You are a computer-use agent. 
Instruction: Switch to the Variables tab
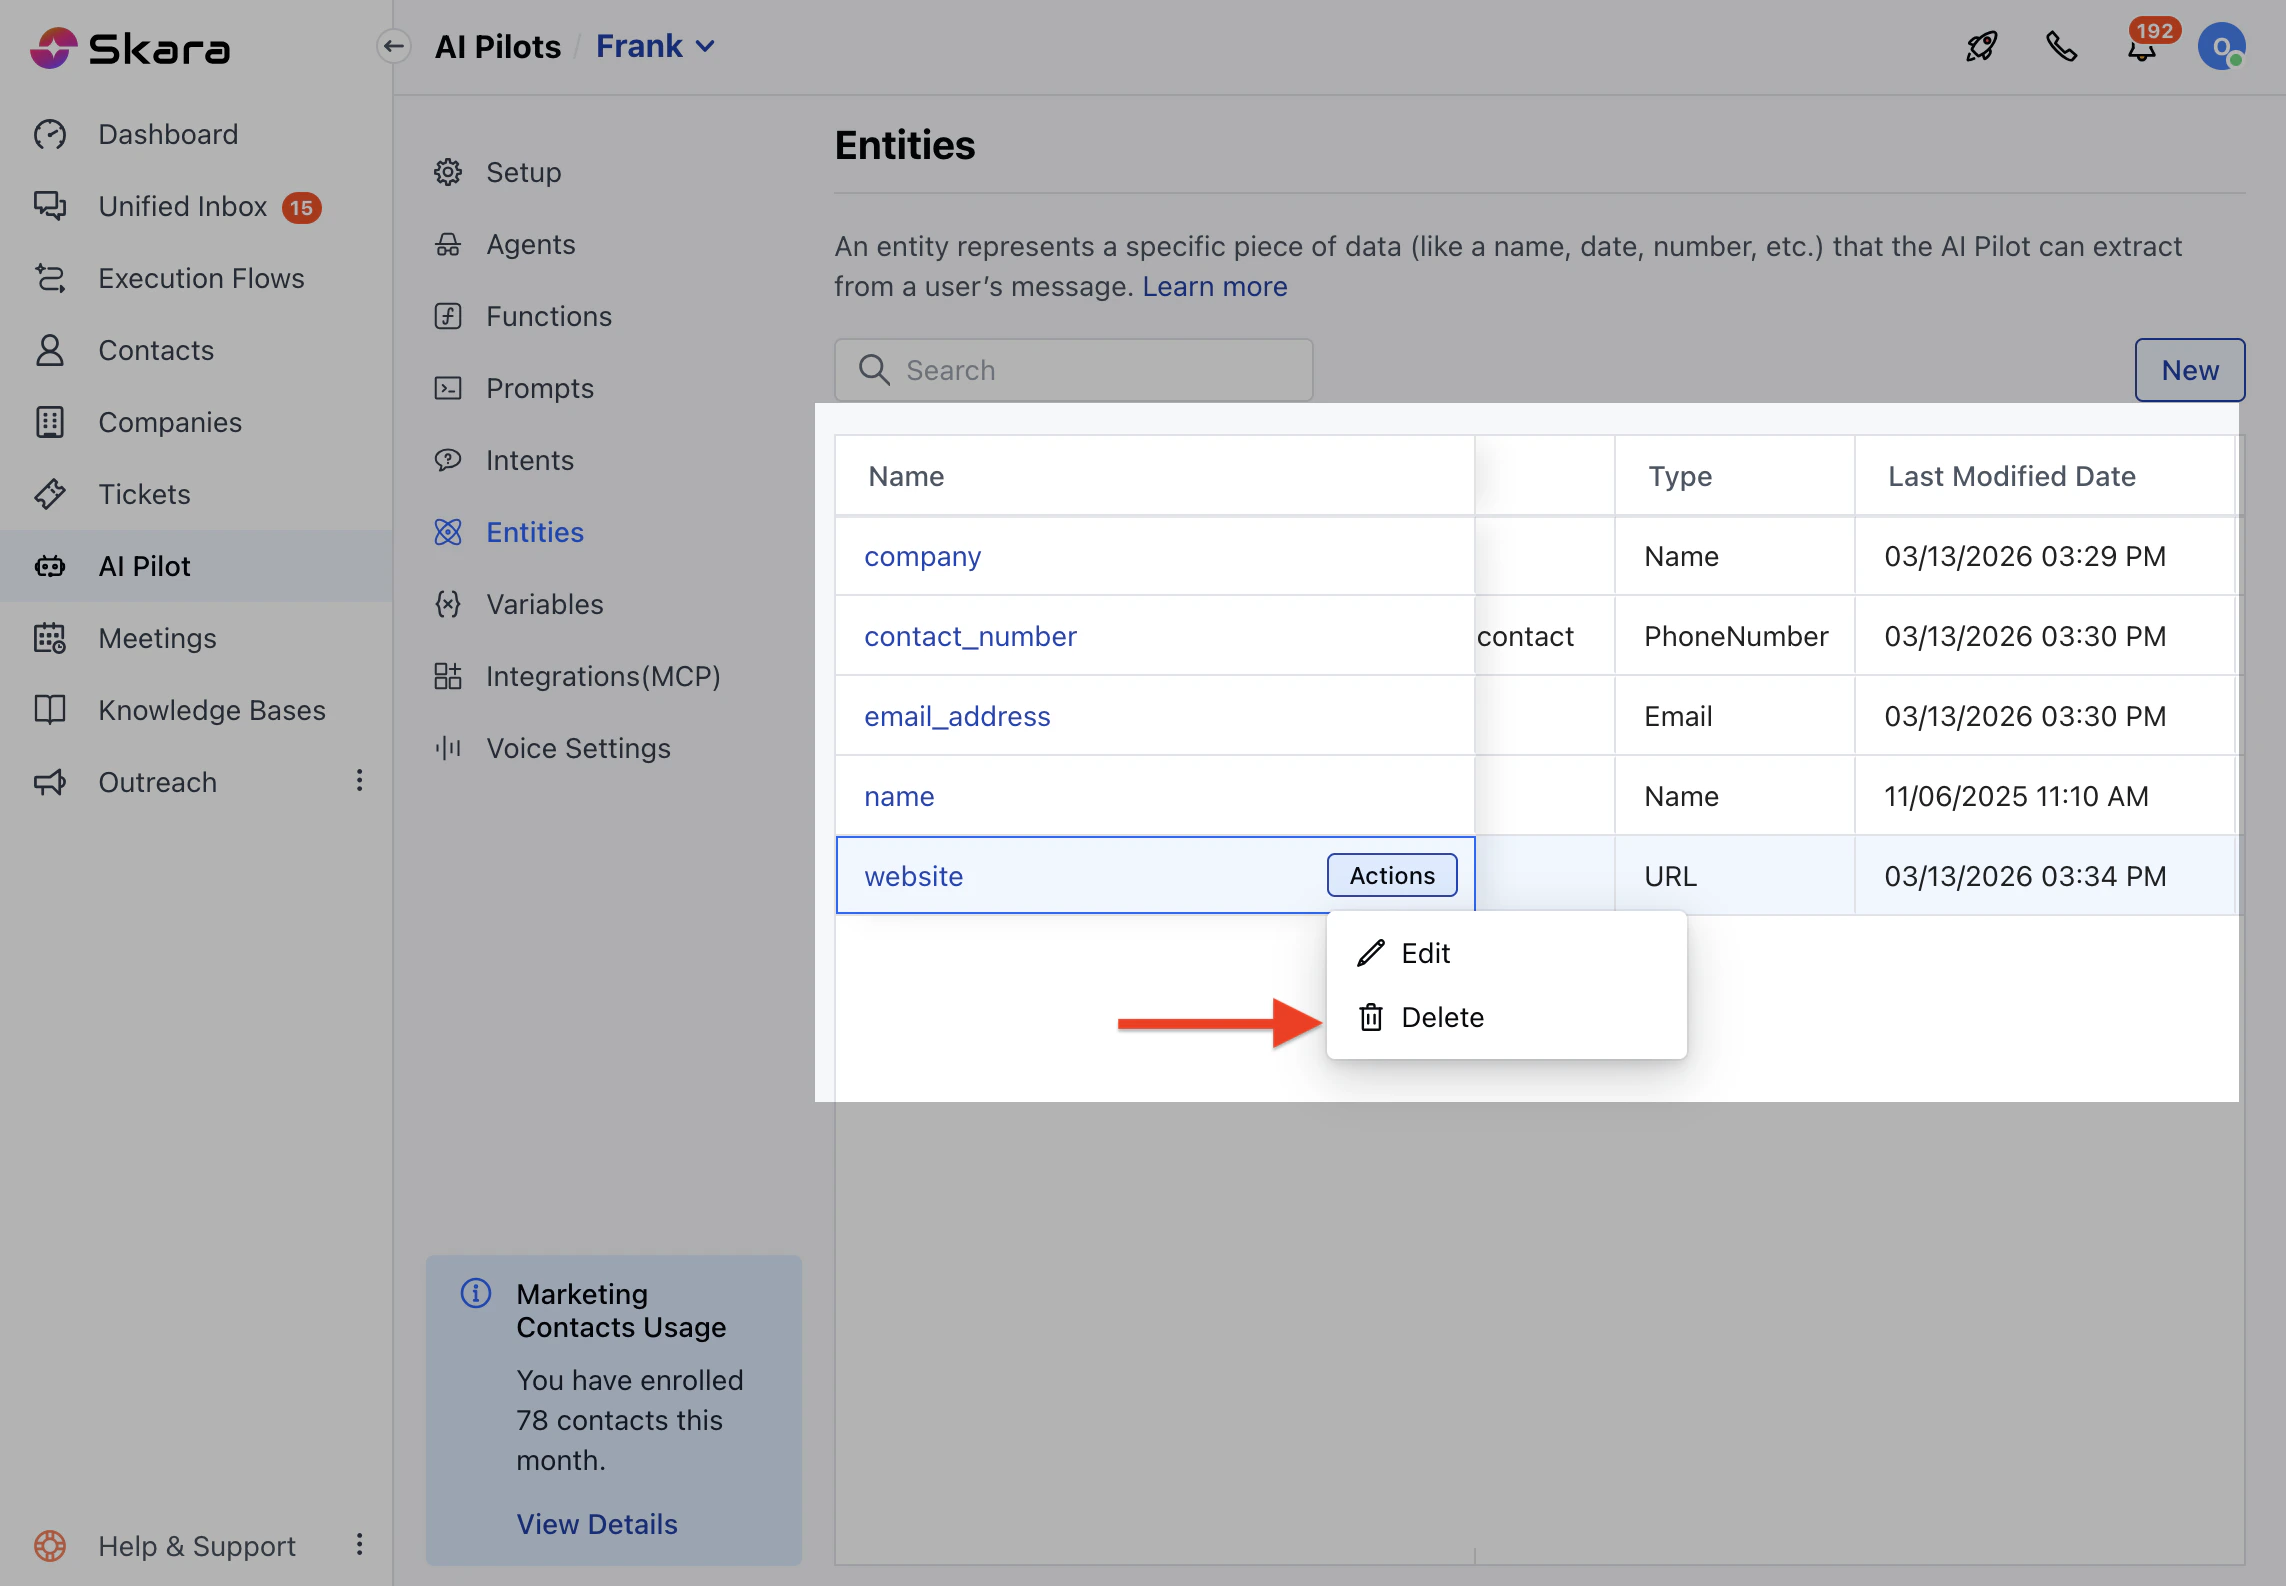point(544,604)
